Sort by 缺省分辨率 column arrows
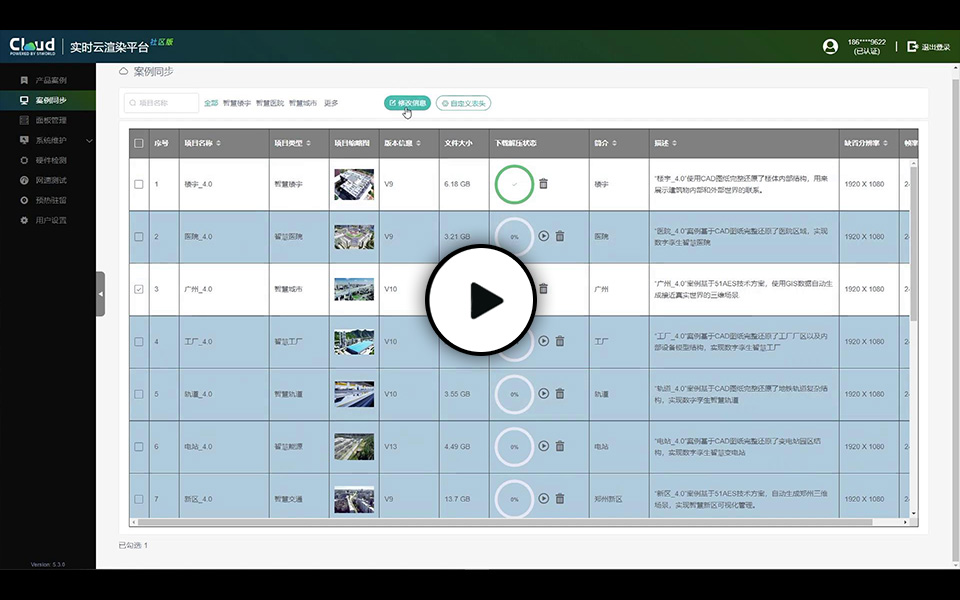The image size is (960, 600). point(886,143)
